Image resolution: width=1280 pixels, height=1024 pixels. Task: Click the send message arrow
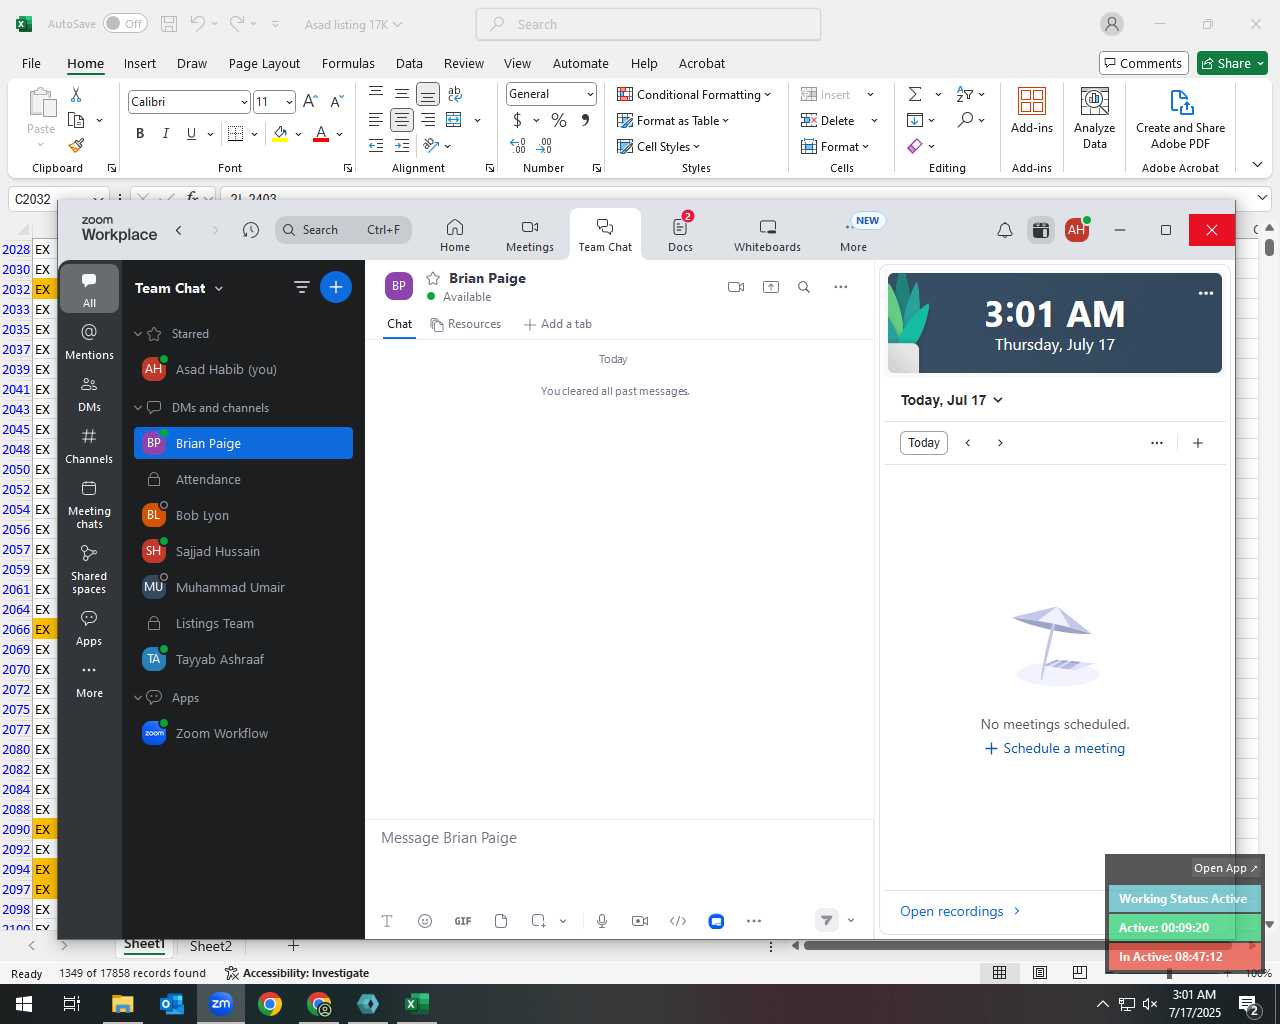826,921
